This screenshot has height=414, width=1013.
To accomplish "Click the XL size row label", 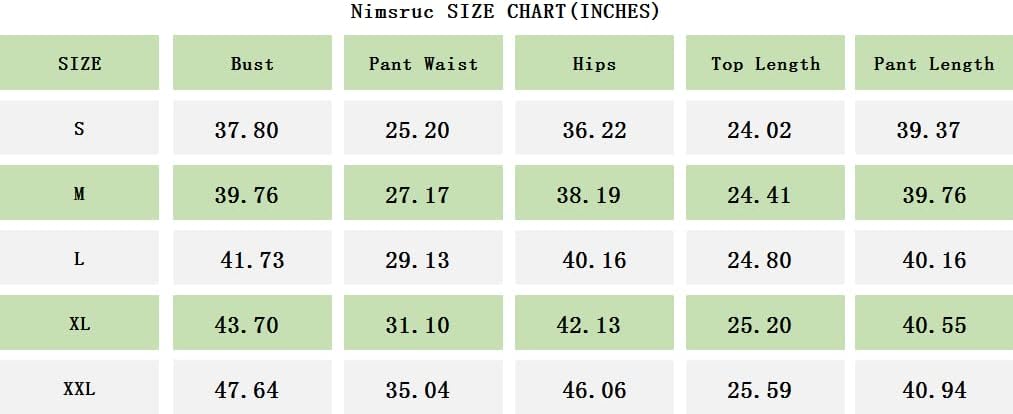I will coord(79,325).
